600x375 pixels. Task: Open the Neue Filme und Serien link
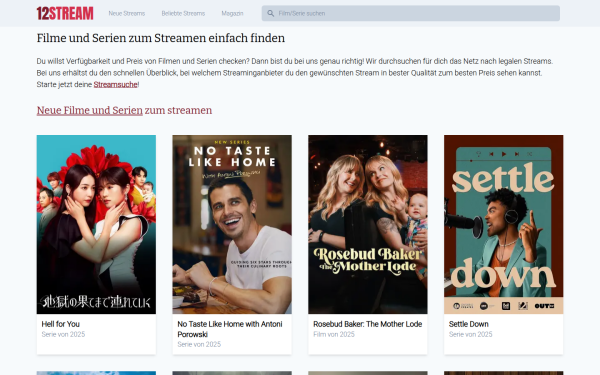(90, 110)
